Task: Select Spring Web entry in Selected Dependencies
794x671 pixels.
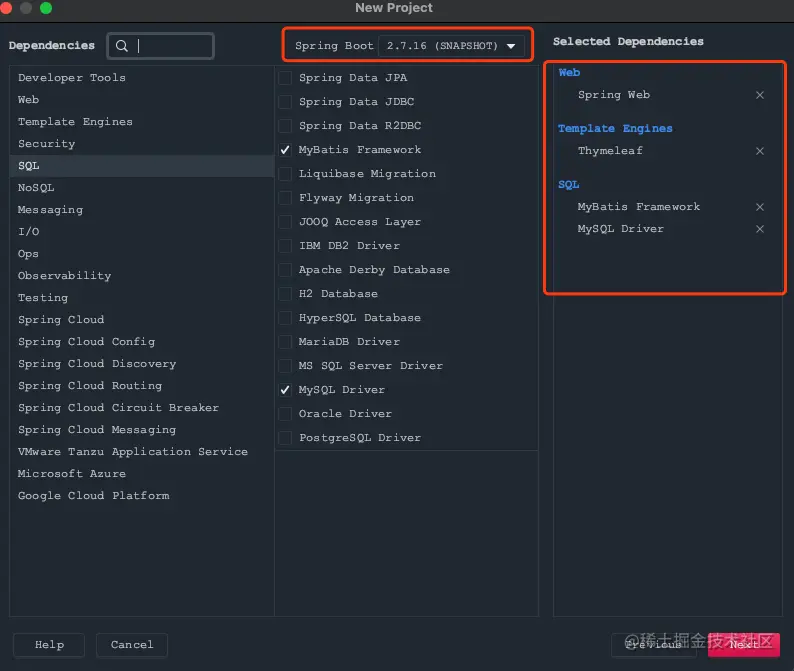Action: [x=614, y=95]
